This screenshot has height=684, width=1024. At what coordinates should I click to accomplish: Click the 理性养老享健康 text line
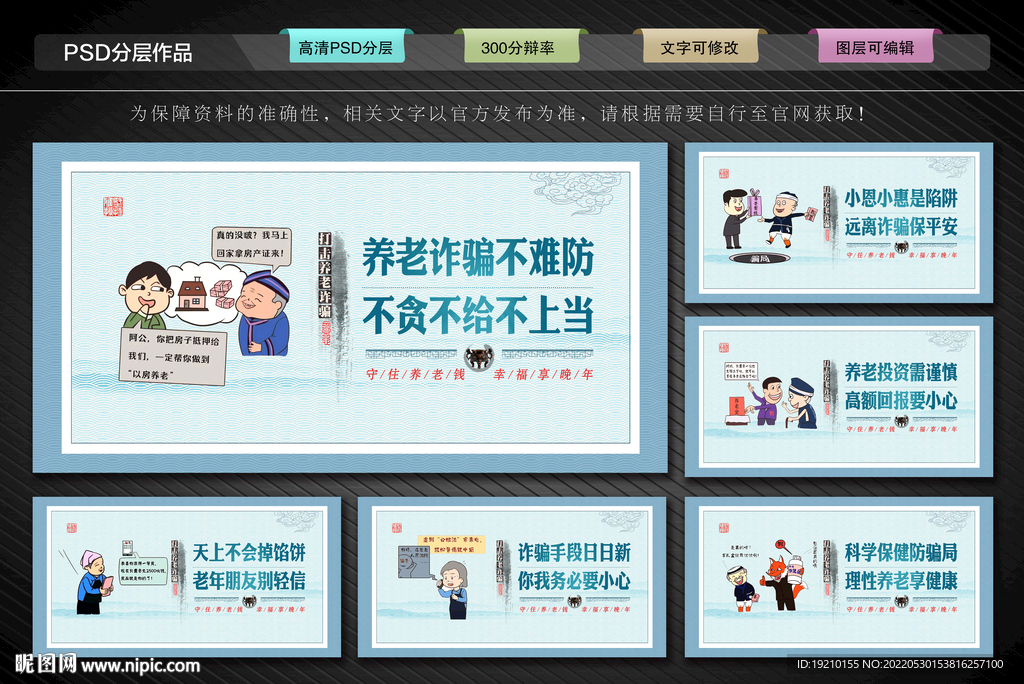[x=901, y=580]
